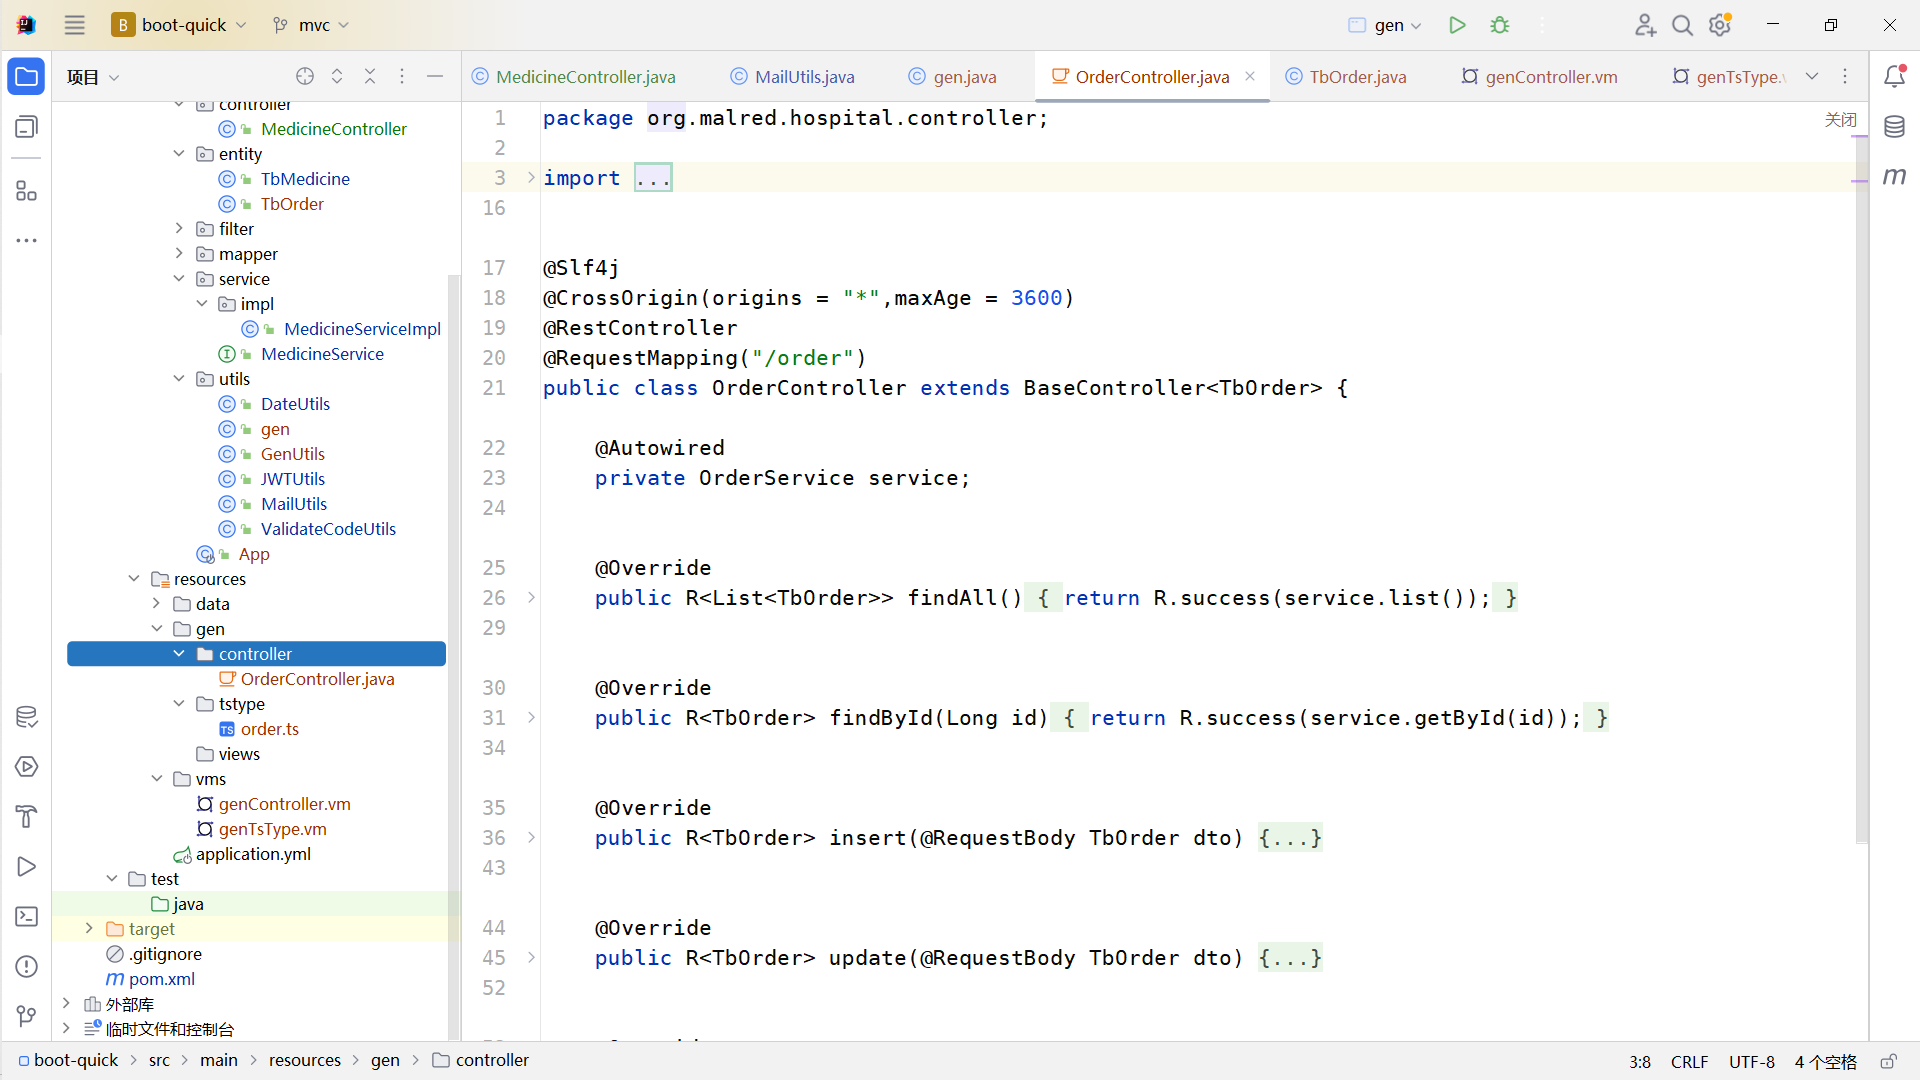Open the Structure tool window icon
The image size is (1920, 1080).
click(x=27, y=190)
